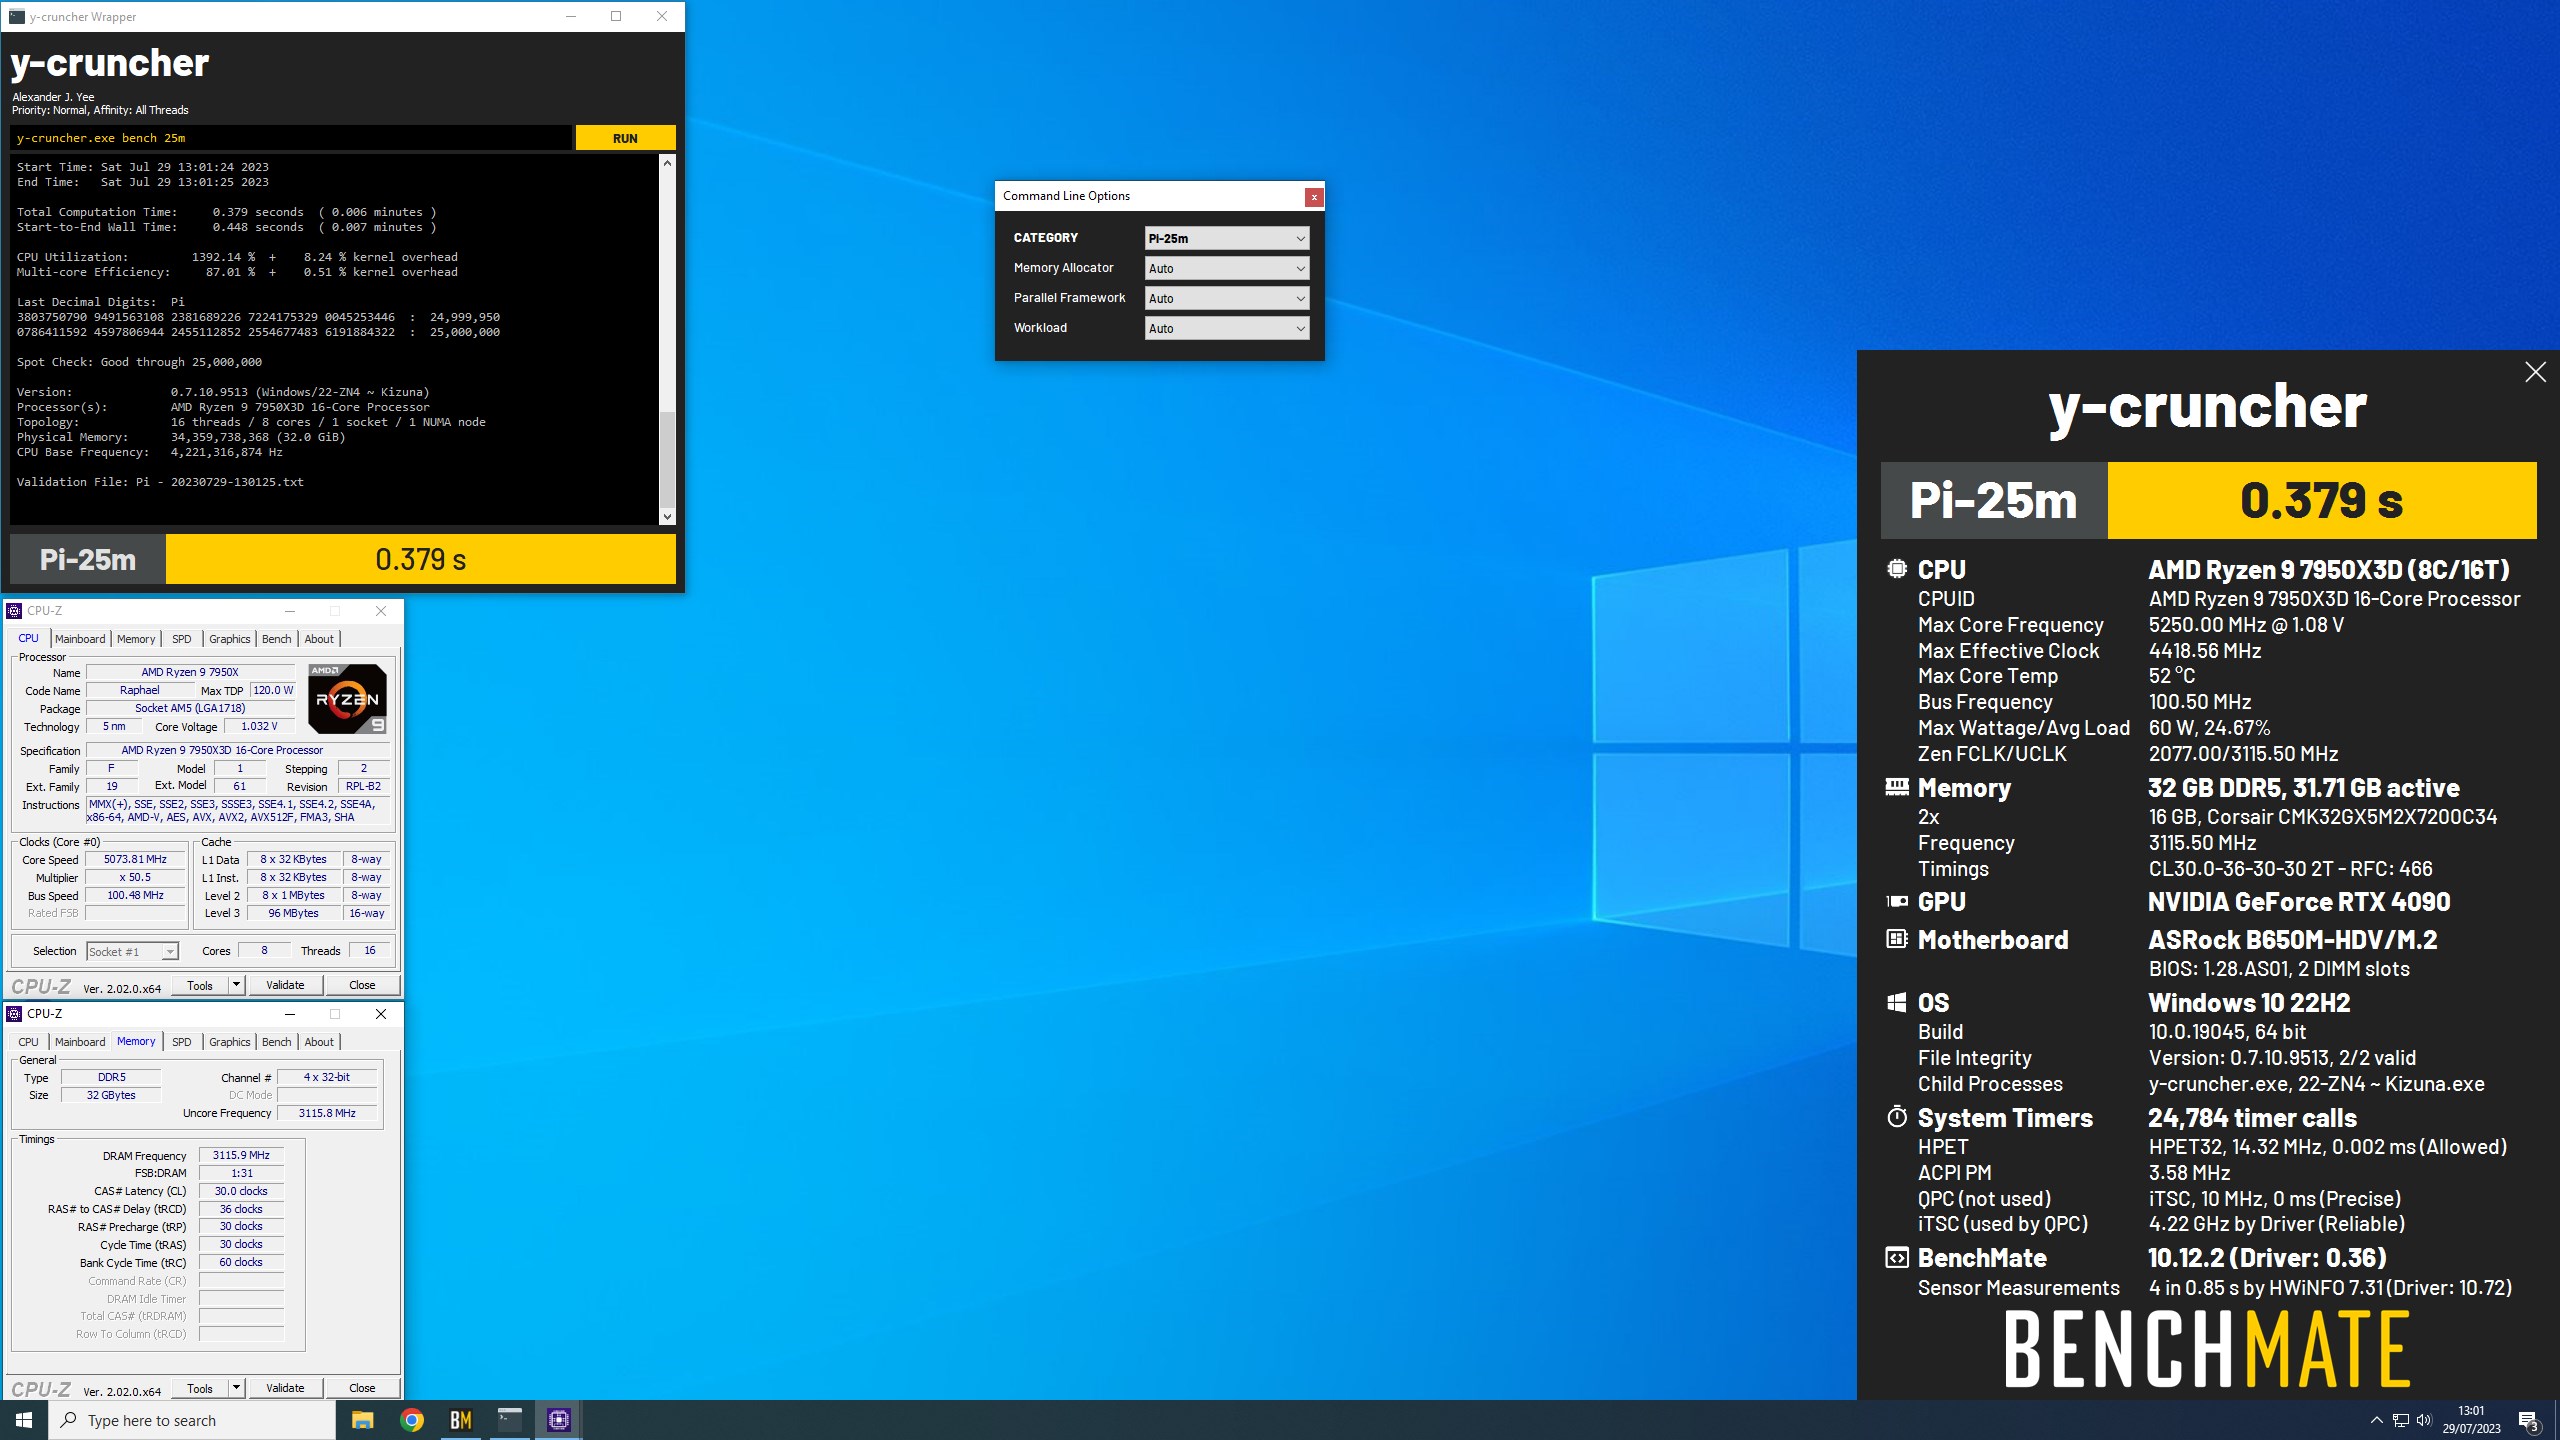Screen dimensions: 2560x1440
Task: Open Google Chrome from the taskbar
Action: (412, 1420)
